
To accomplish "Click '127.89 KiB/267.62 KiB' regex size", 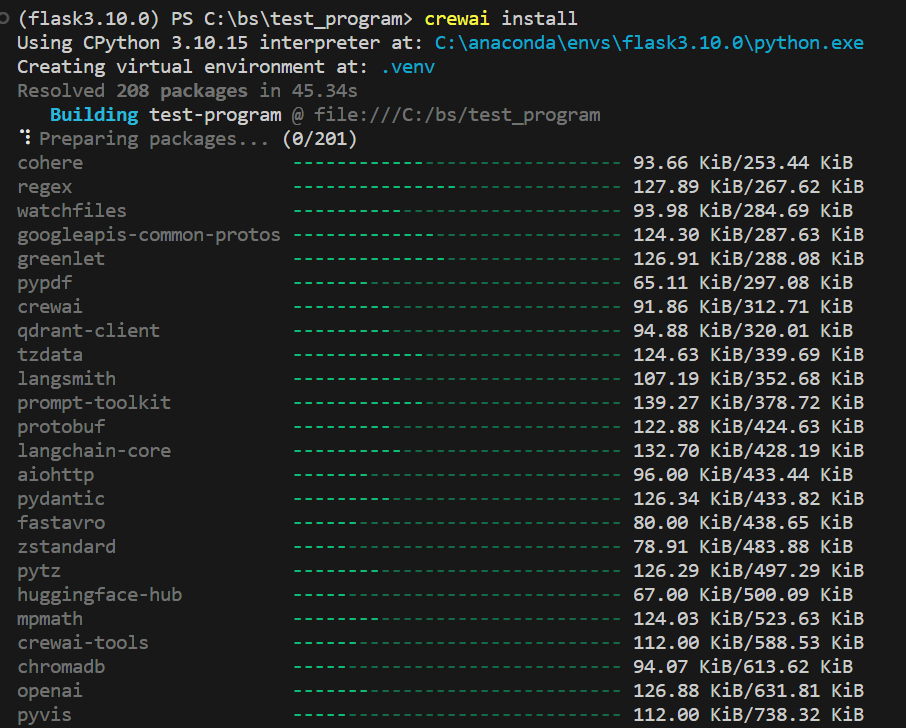I will coord(748,187).
